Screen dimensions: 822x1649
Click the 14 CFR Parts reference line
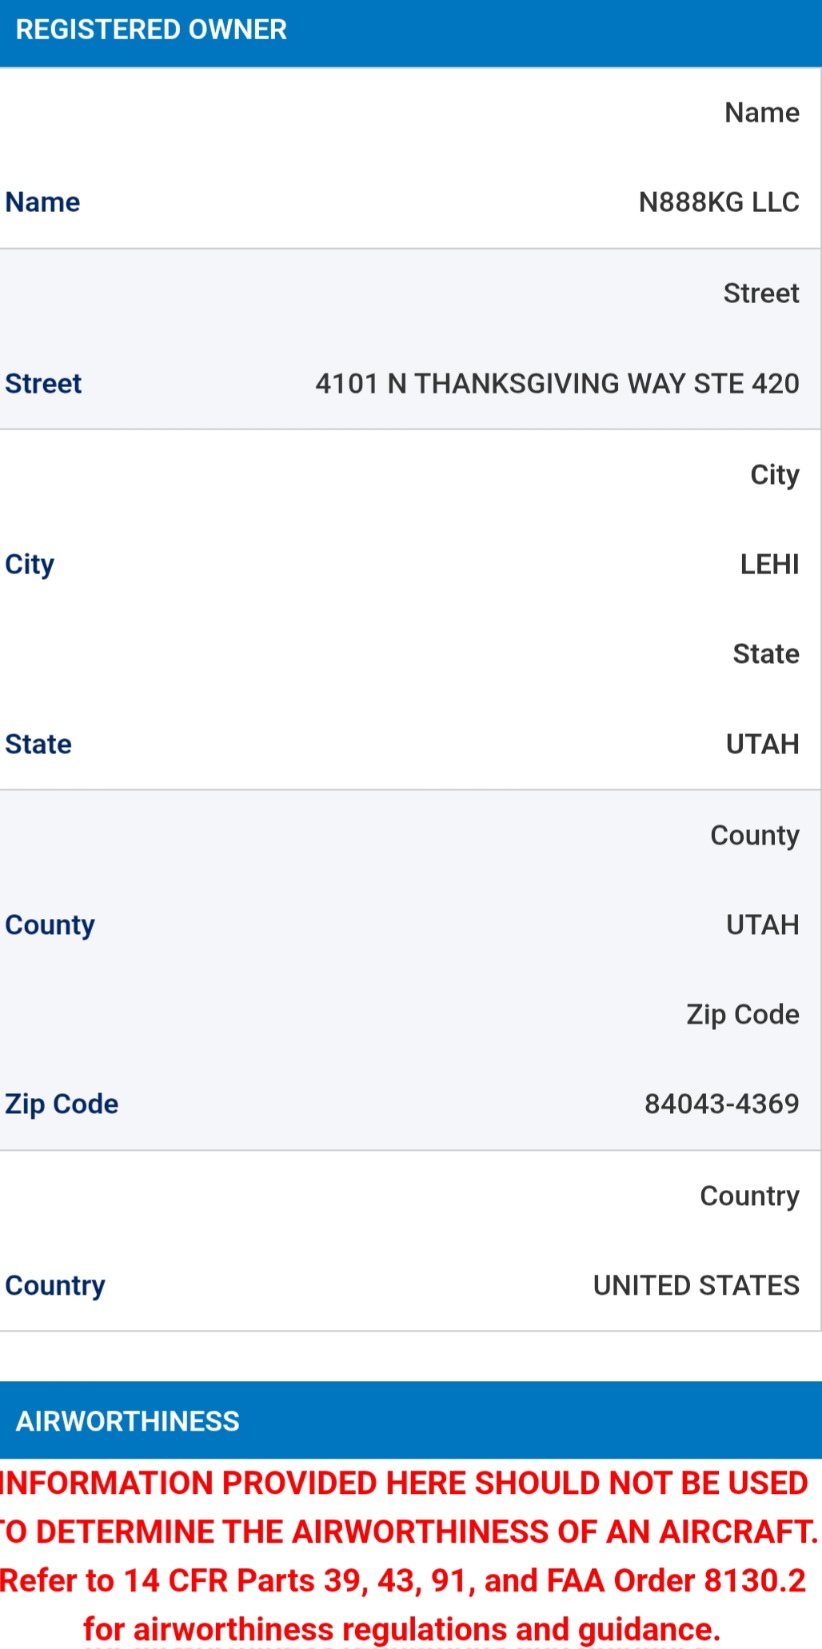403,1581
